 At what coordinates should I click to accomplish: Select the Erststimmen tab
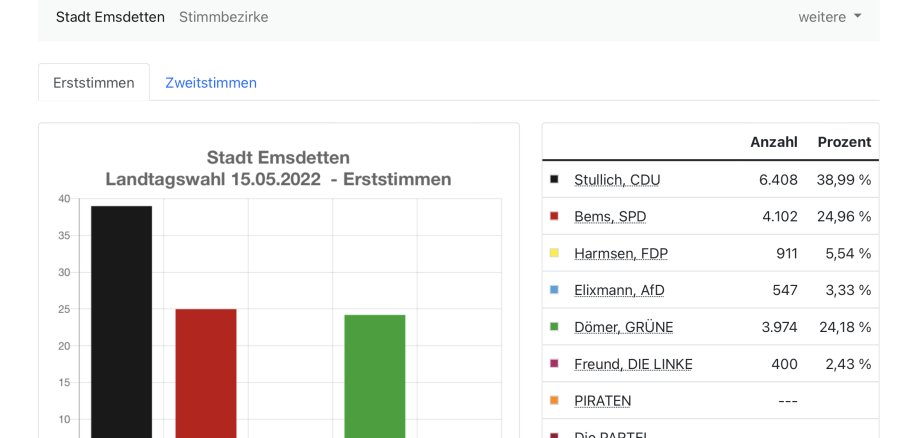[94, 83]
